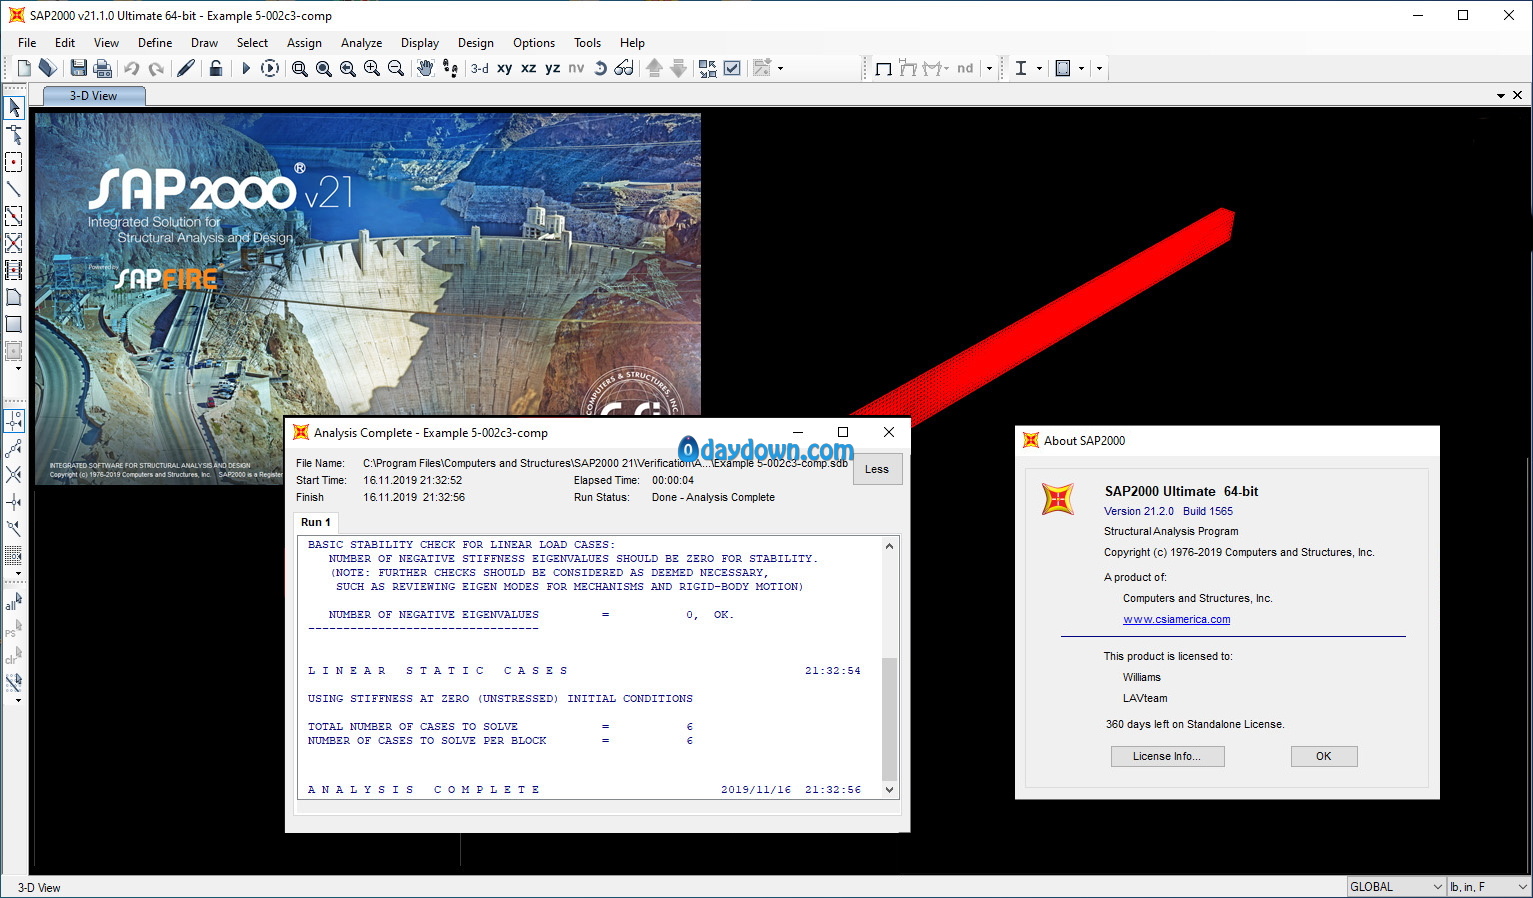This screenshot has height=898, width=1533.
Task: Select the 3-D View tab
Action: tap(94, 96)
